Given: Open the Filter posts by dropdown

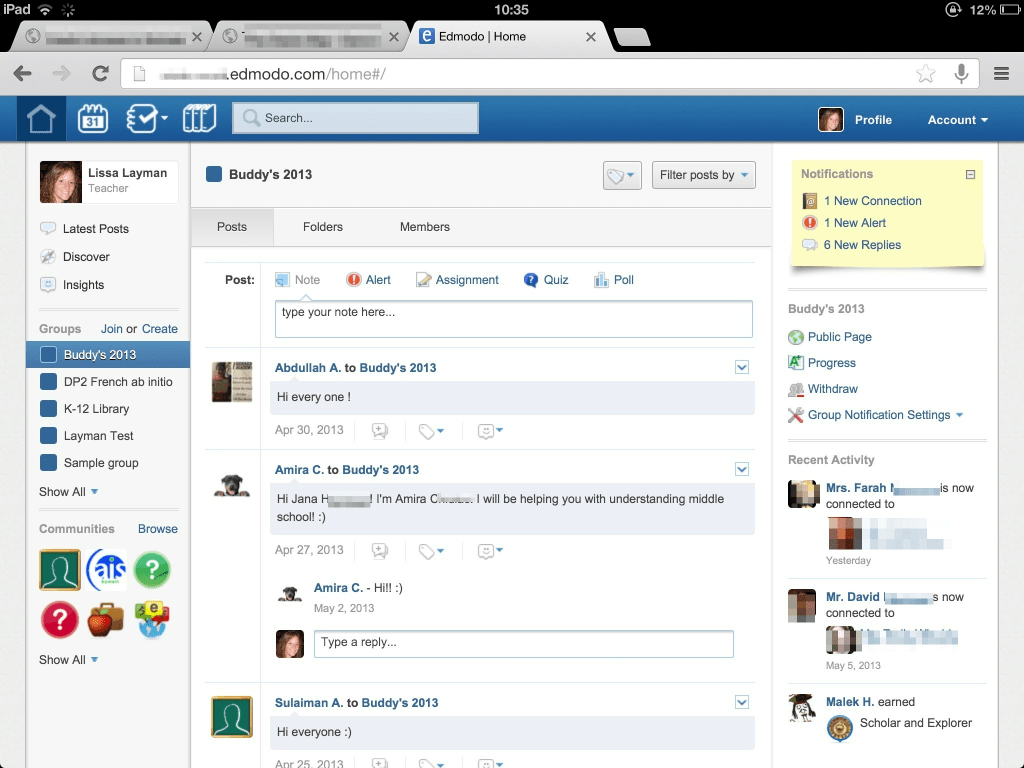Looking at the screenshot, I should tap(703, 175).
